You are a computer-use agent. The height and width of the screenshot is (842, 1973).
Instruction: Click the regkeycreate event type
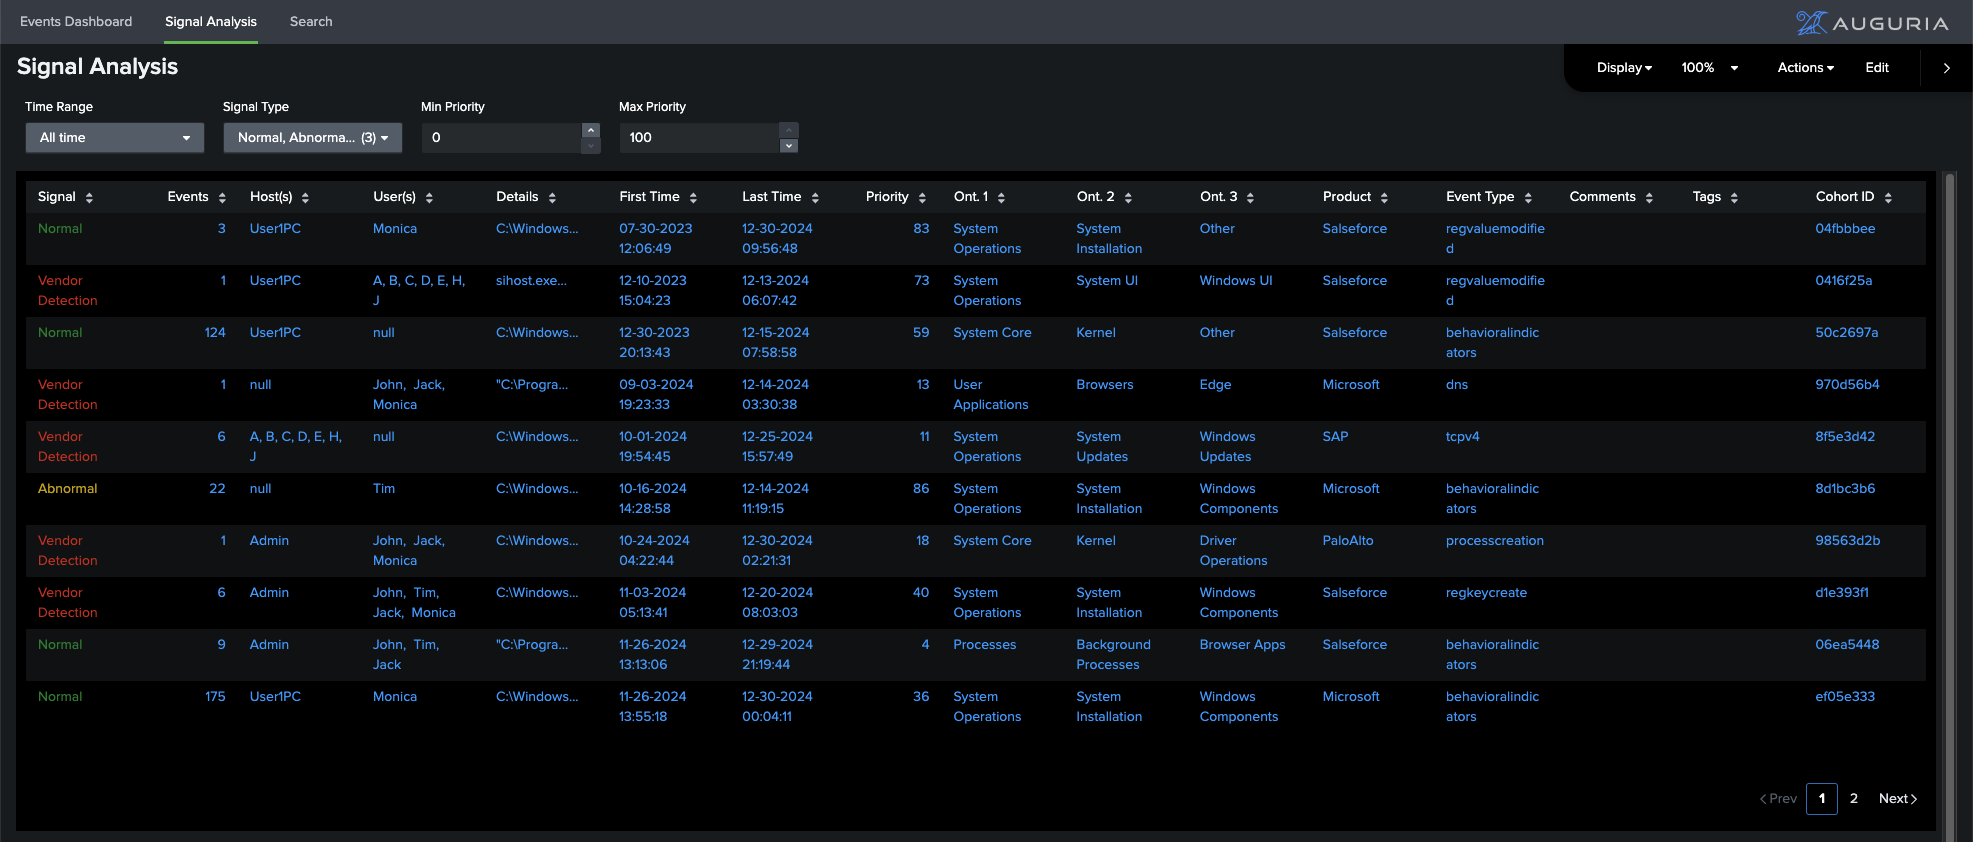pos(1487,593)
